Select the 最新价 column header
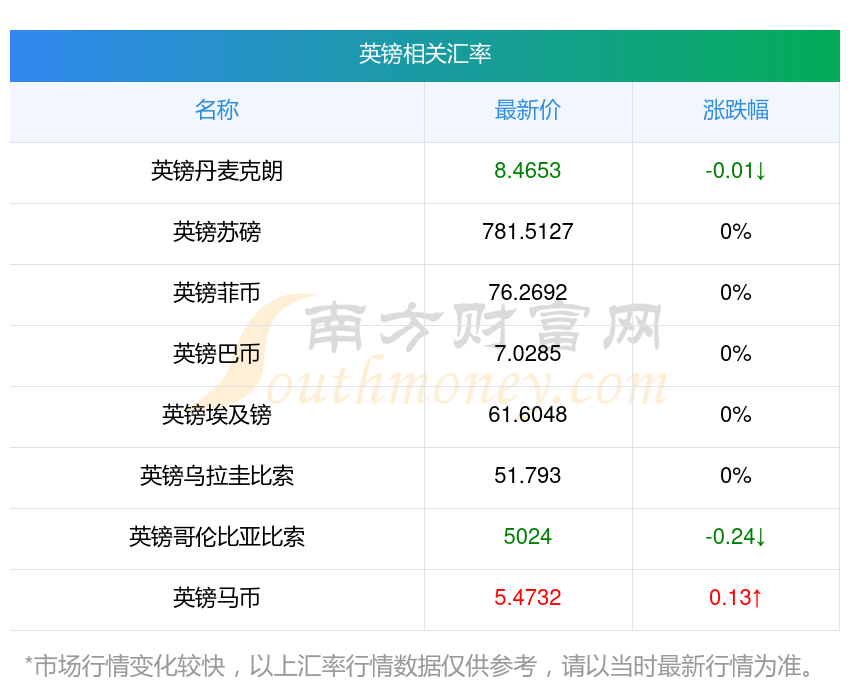The width and height of the screenshot is (850, 697). click(x=528, y=110)
